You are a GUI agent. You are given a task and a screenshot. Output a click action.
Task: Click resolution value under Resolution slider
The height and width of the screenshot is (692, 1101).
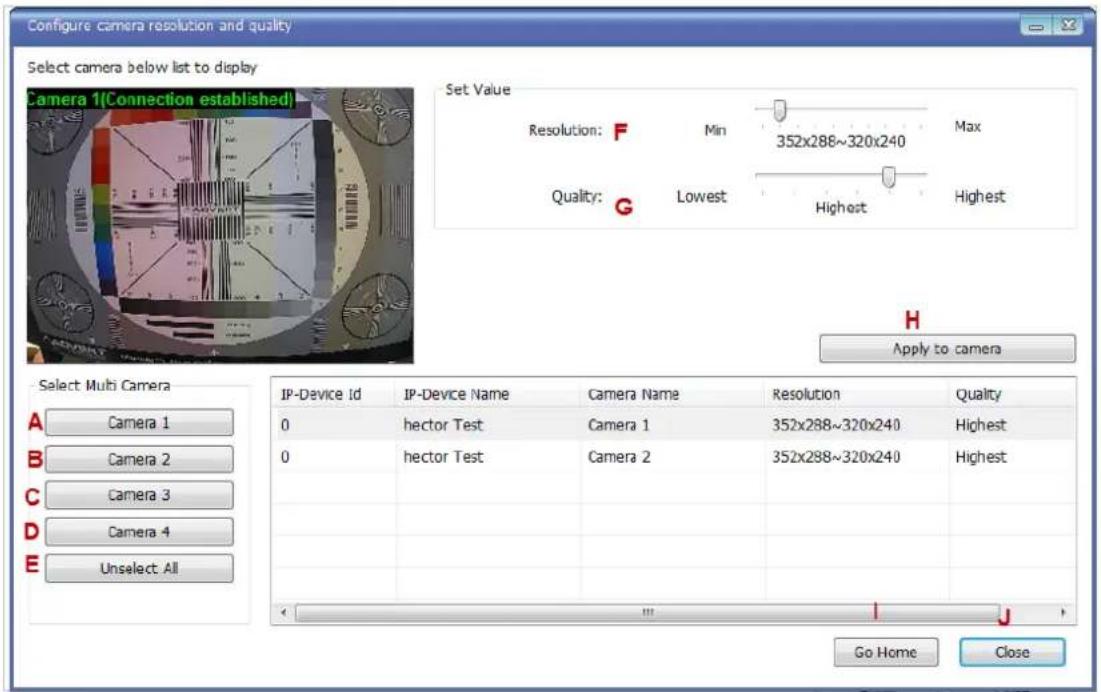click(x=840, y=141)
